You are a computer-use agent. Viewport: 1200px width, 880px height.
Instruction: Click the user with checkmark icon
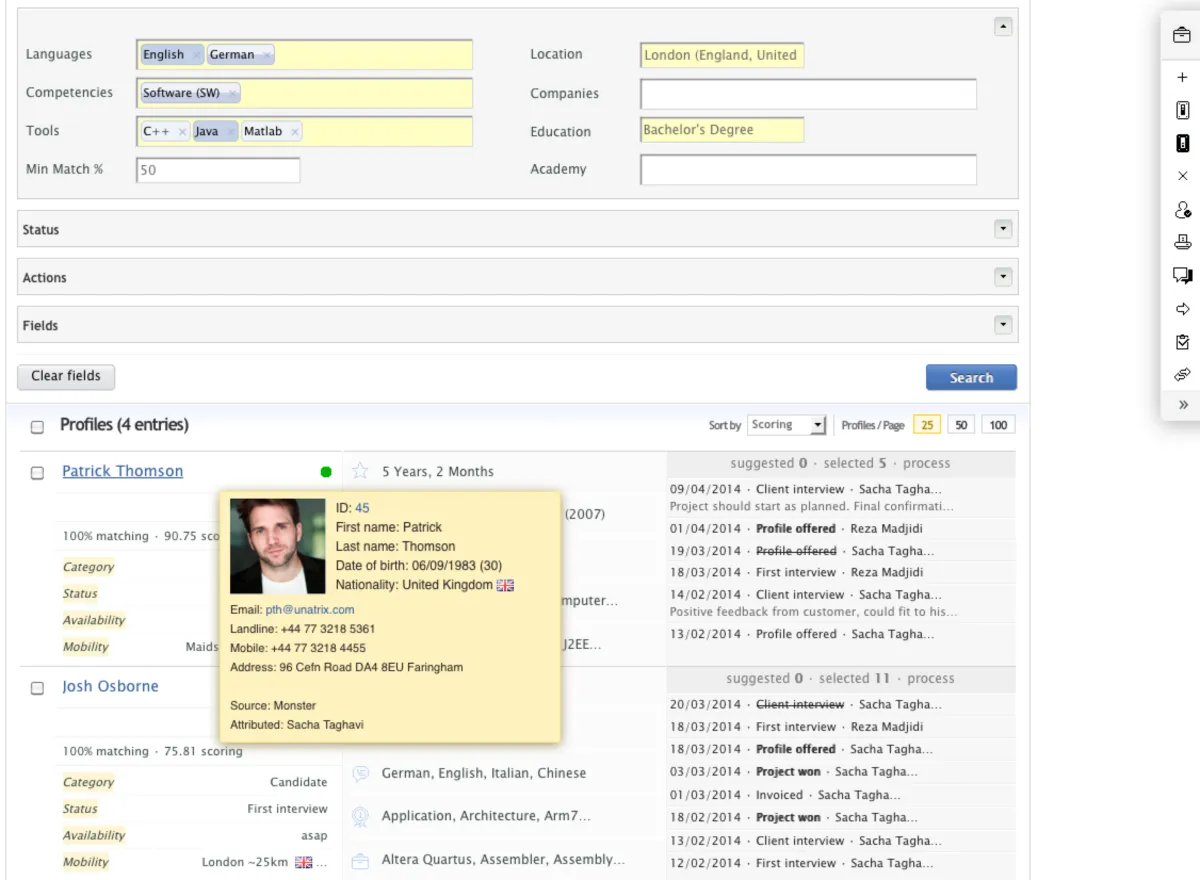1182,210
